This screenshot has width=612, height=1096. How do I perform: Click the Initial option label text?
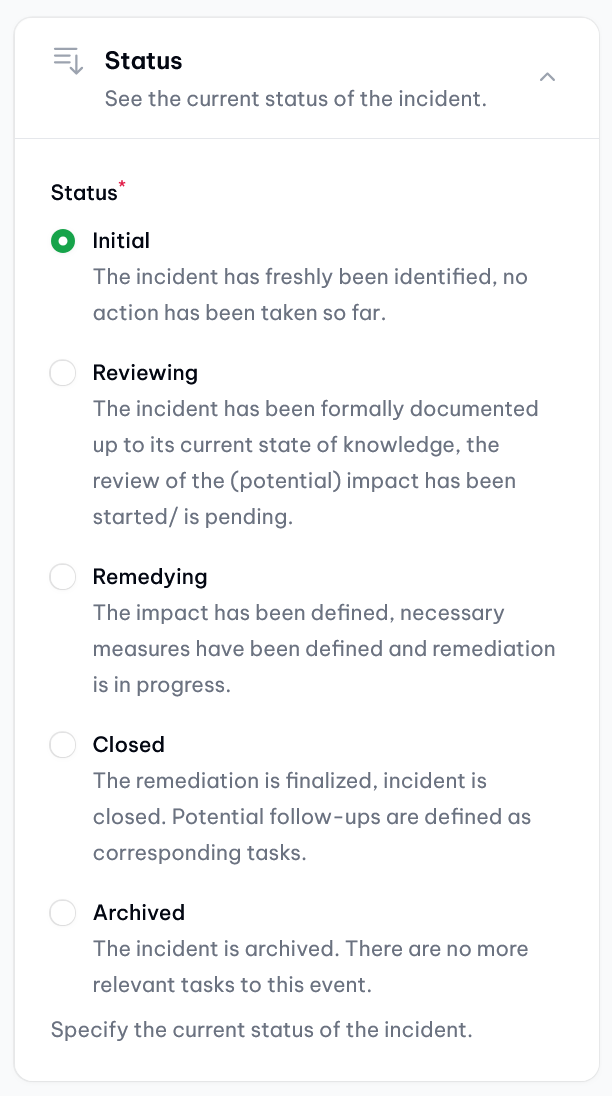click(121, 240)
